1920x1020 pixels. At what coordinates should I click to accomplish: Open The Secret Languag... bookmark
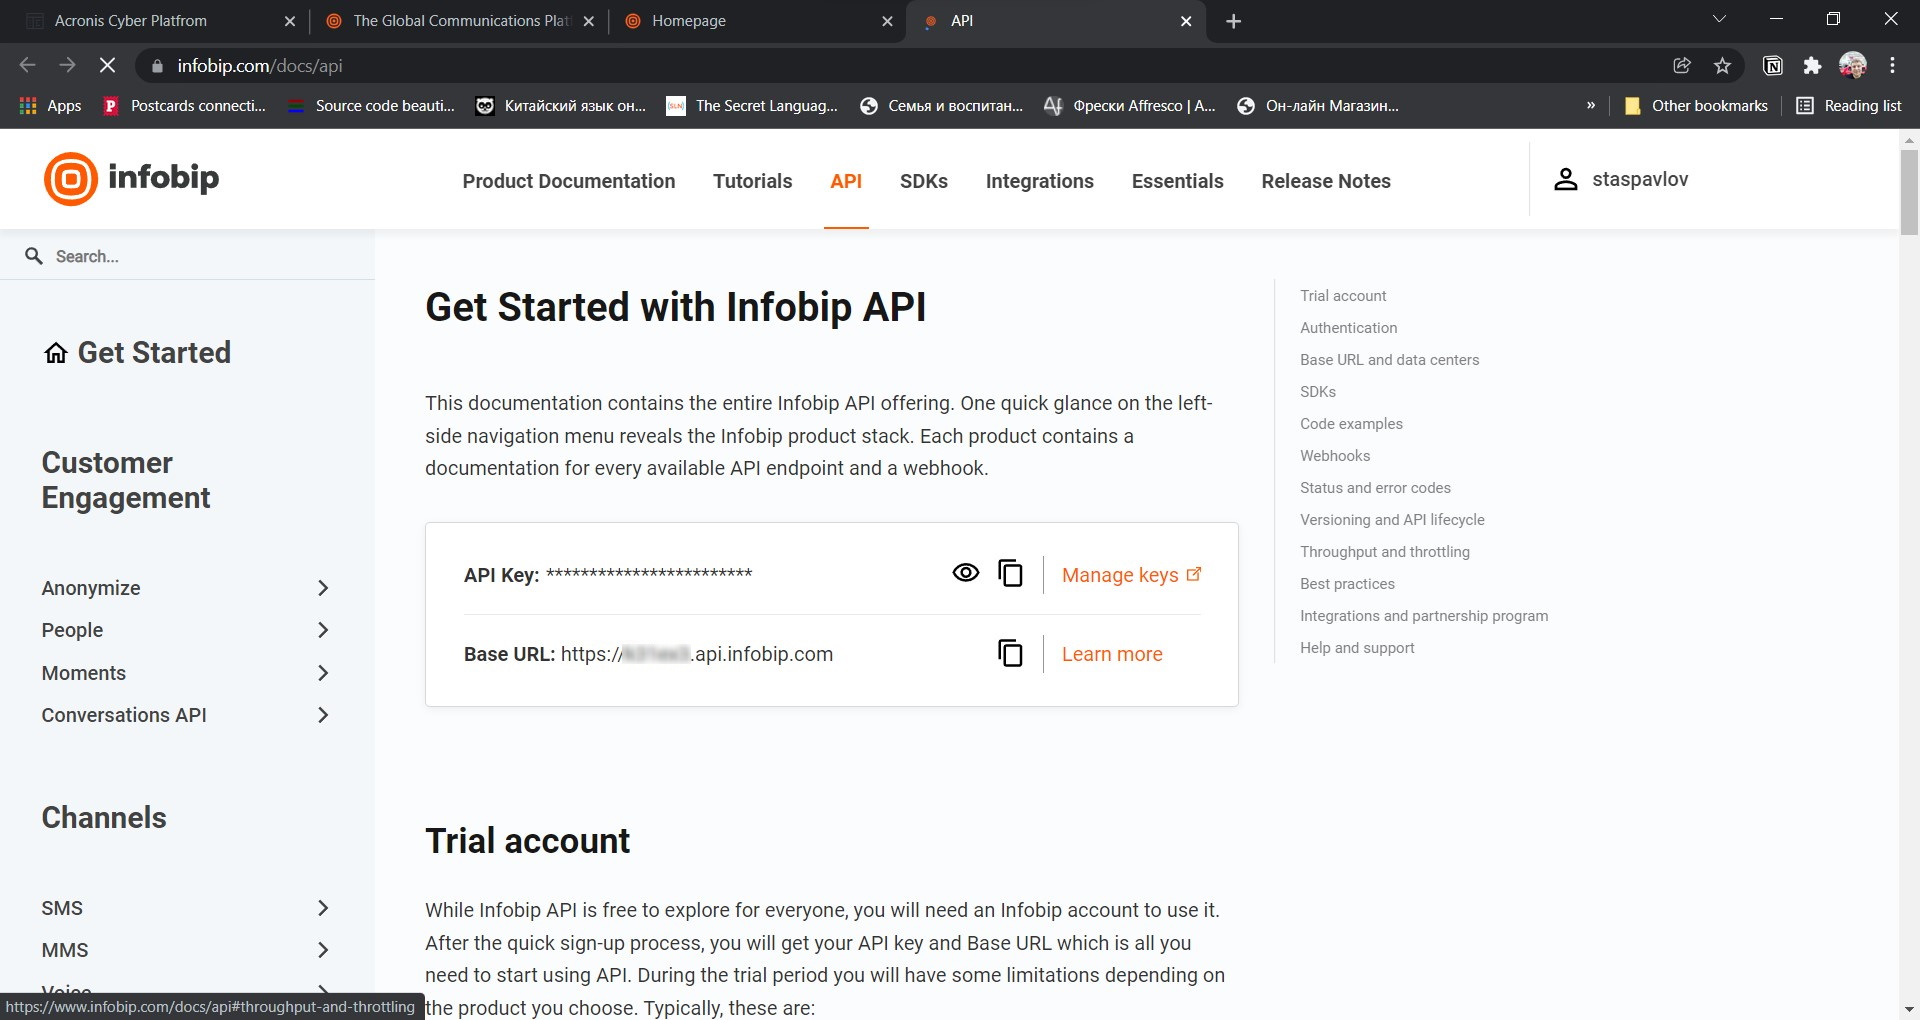[x=753, y=105]
